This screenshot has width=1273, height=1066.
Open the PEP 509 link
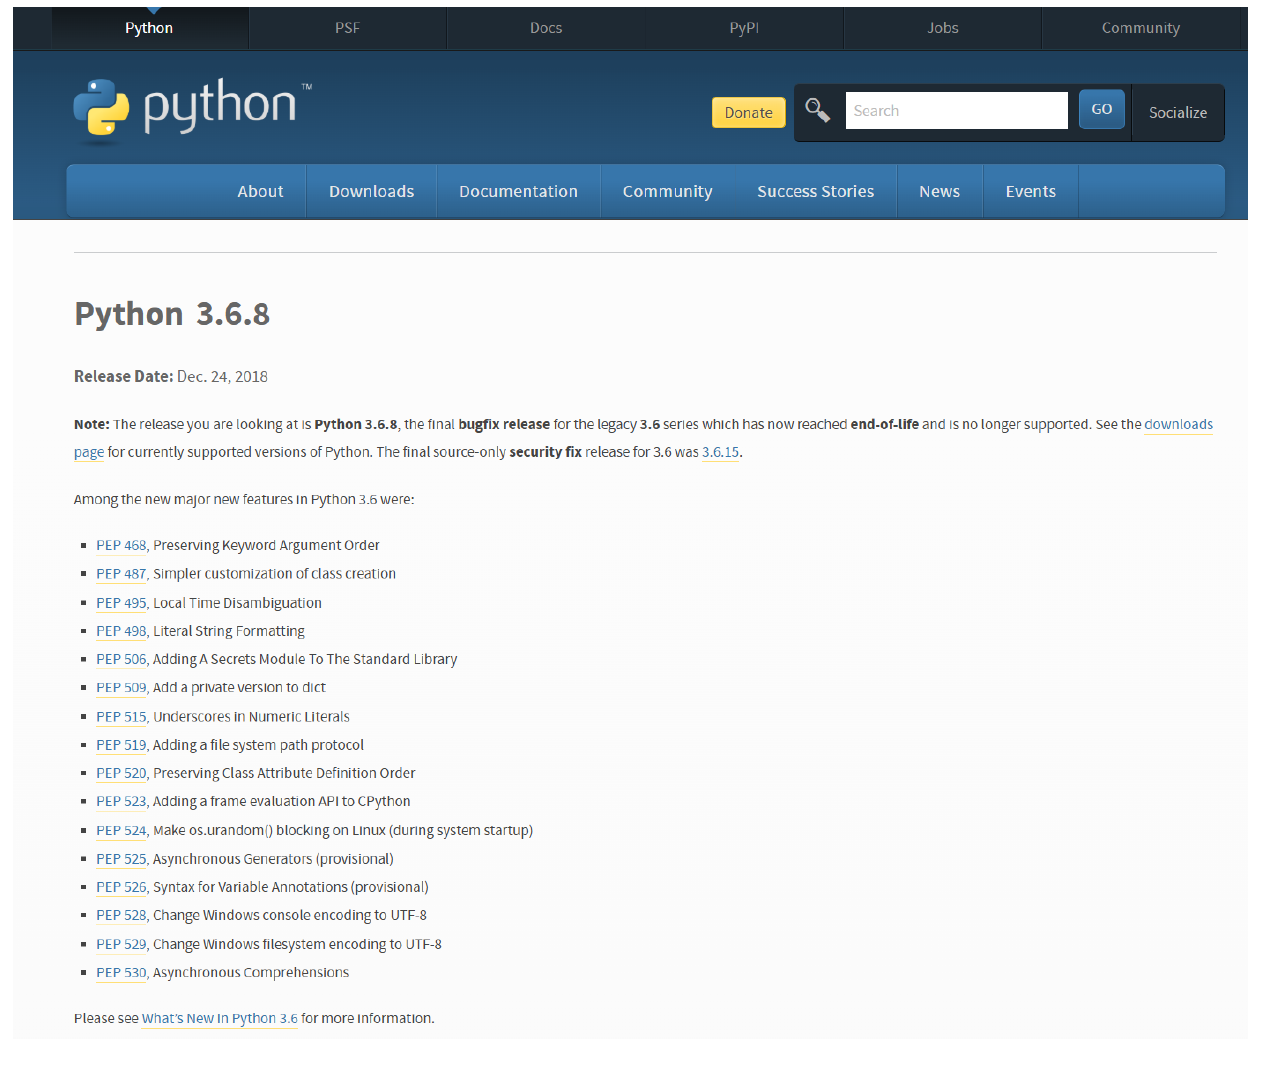(x=122, y=688)
